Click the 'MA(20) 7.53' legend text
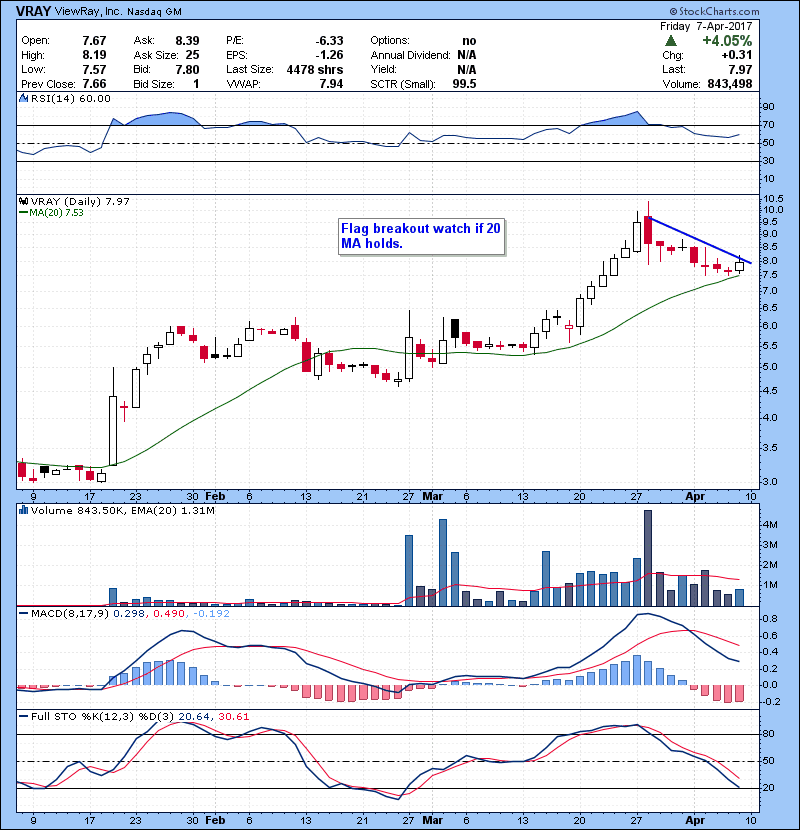Viewport: 800px width, 830px height. pyautogui.click(x=56, y=213)
